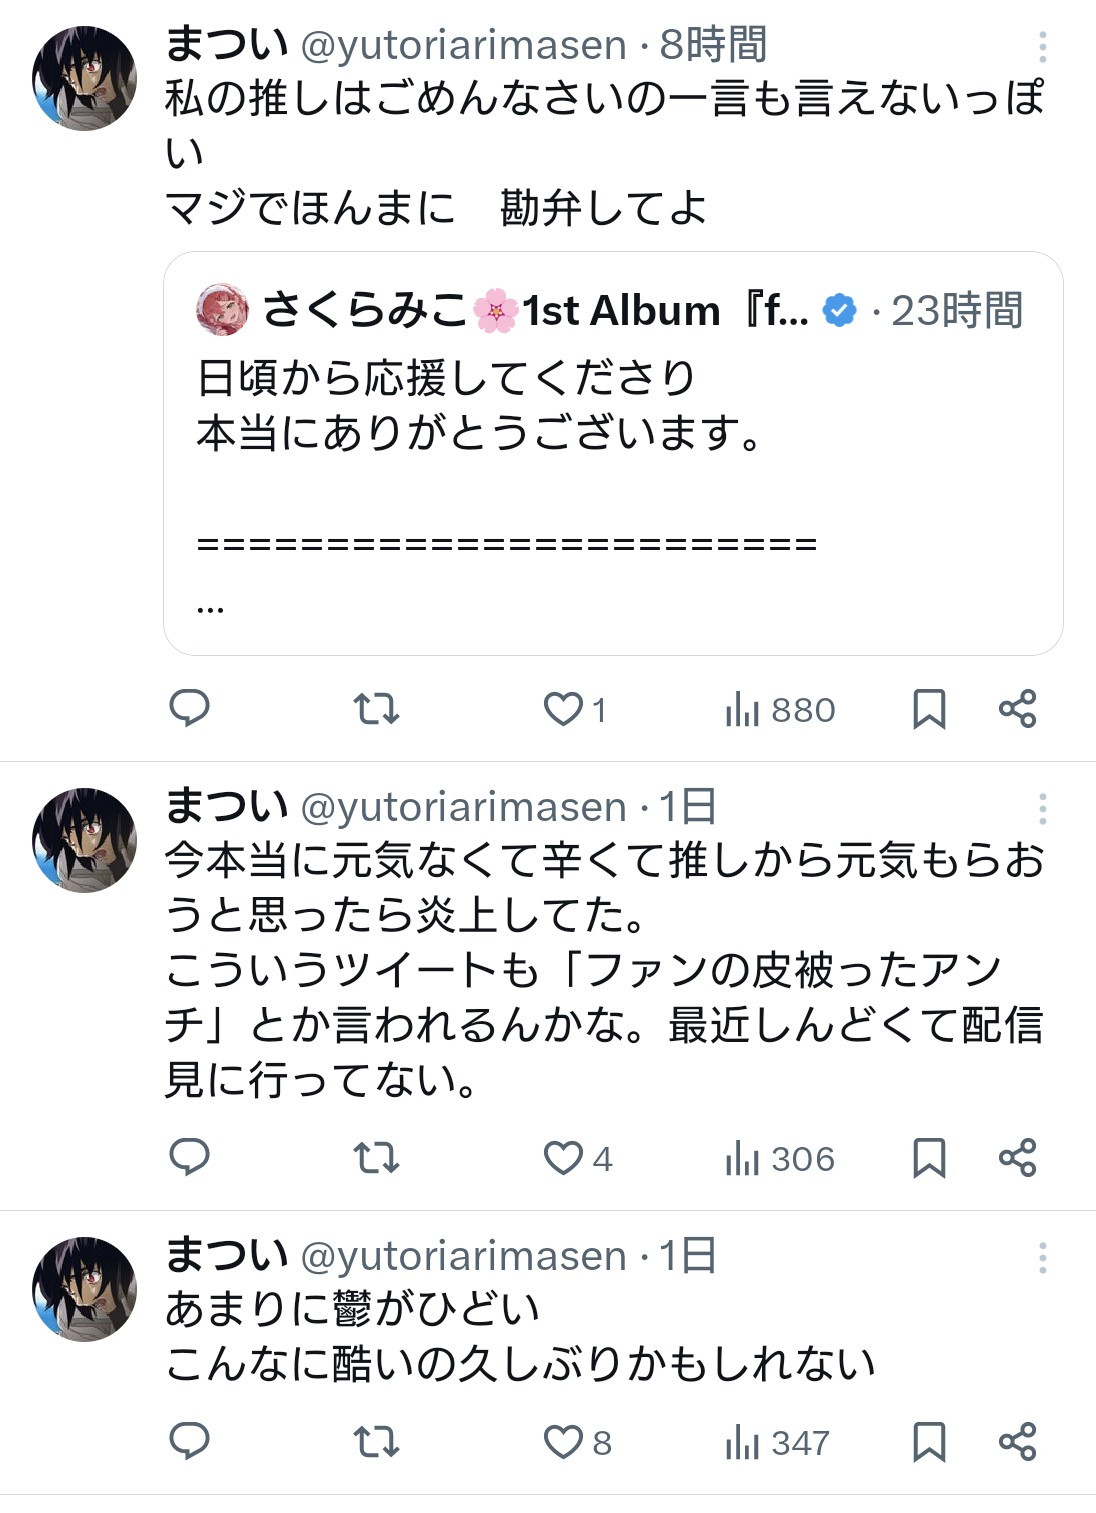Image resolution: width=1096 pixels, height=1513 pixels.
Task: Reply to the first tweet about 推し
Action: coord(189,708)
